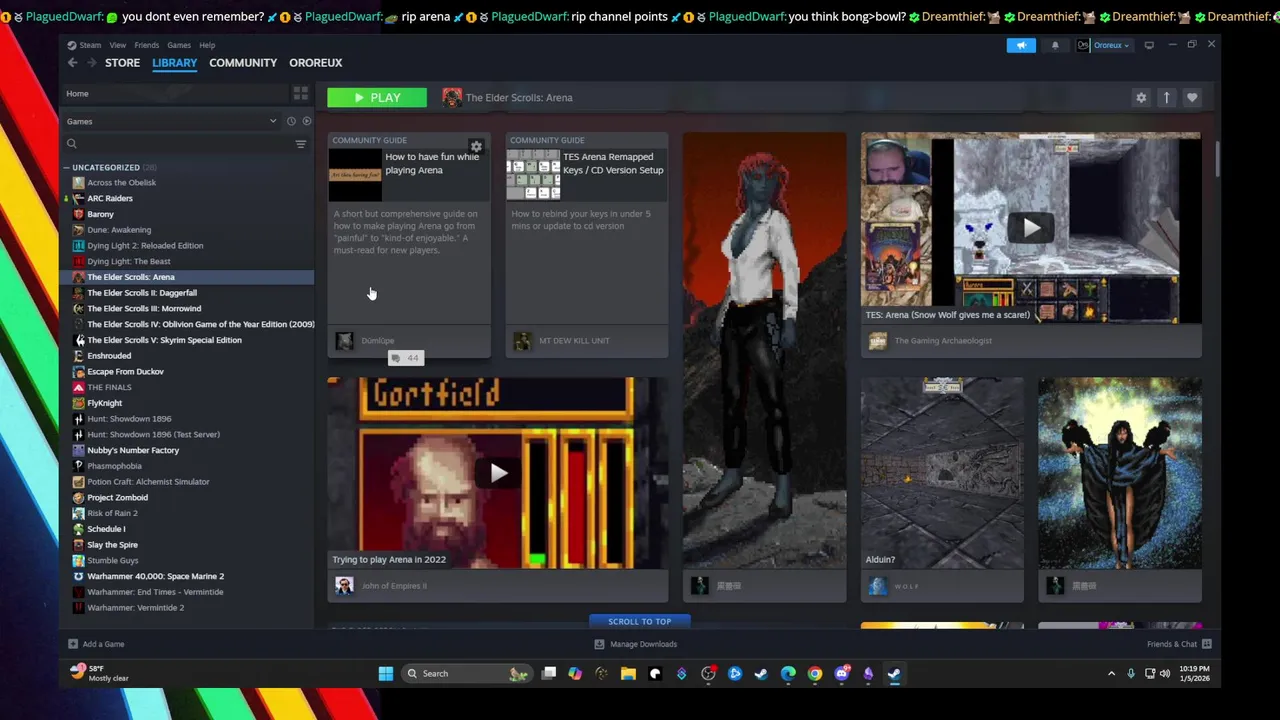The width and height of the screenshot is (1280, 720).
Task: Select The Elder Scrolls II: Daggerfall
Action: (x=142, y=293)
